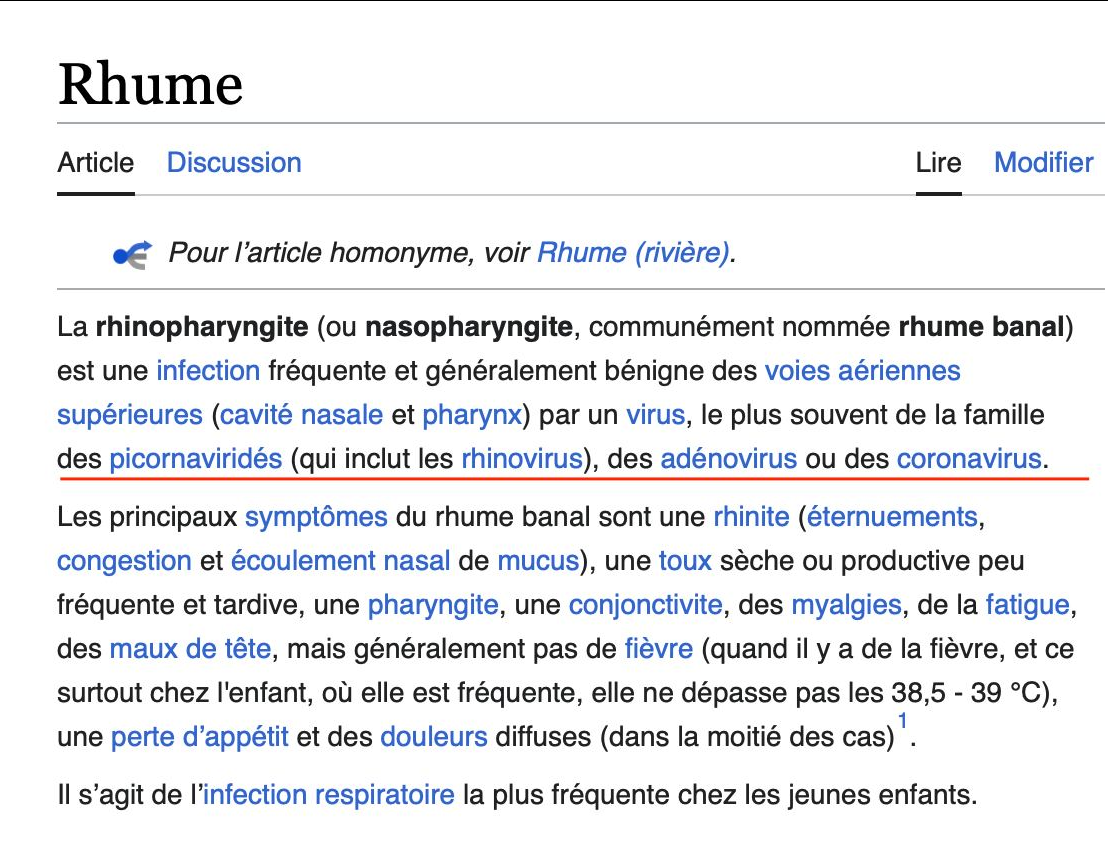Click the infection respiratoire link
Viewport: 1108px width, 850px height.
coord(328,796)
